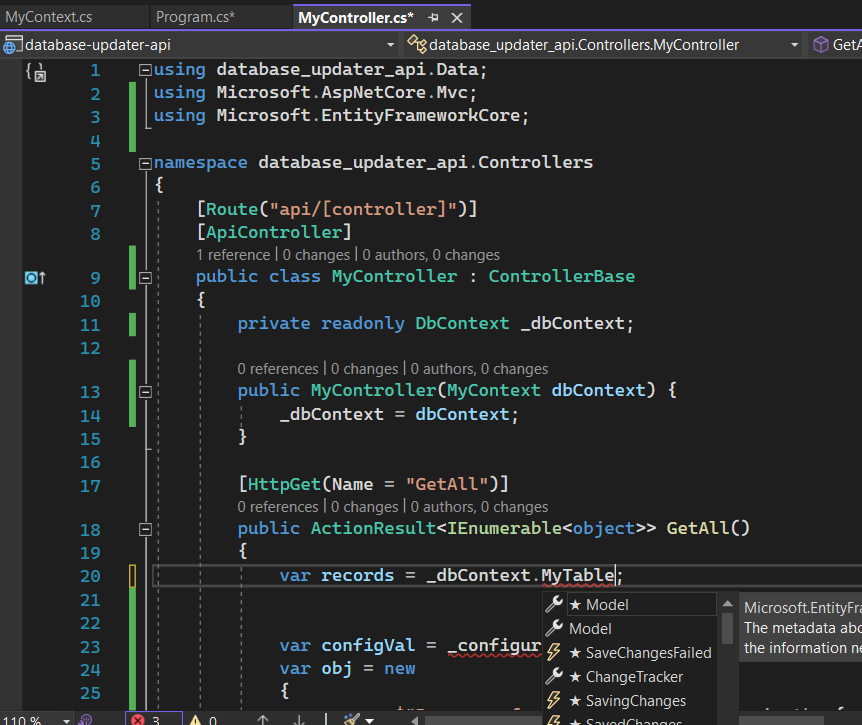Click the code map braces icon at line 1
The image size is (862, 725).
tap(36, 72)
